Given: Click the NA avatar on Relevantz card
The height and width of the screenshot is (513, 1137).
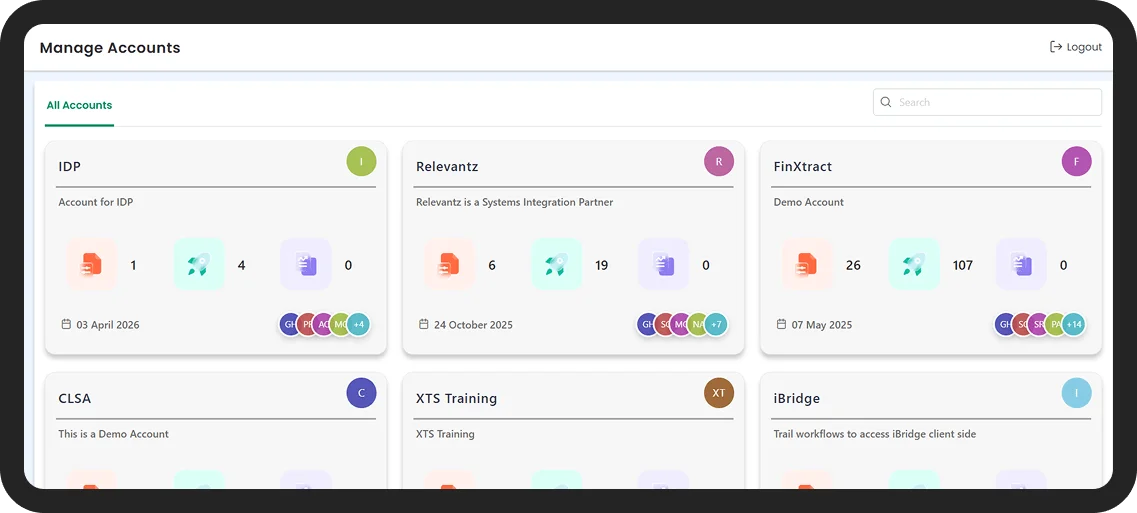Looking at the screenshot, I should 698,324.
